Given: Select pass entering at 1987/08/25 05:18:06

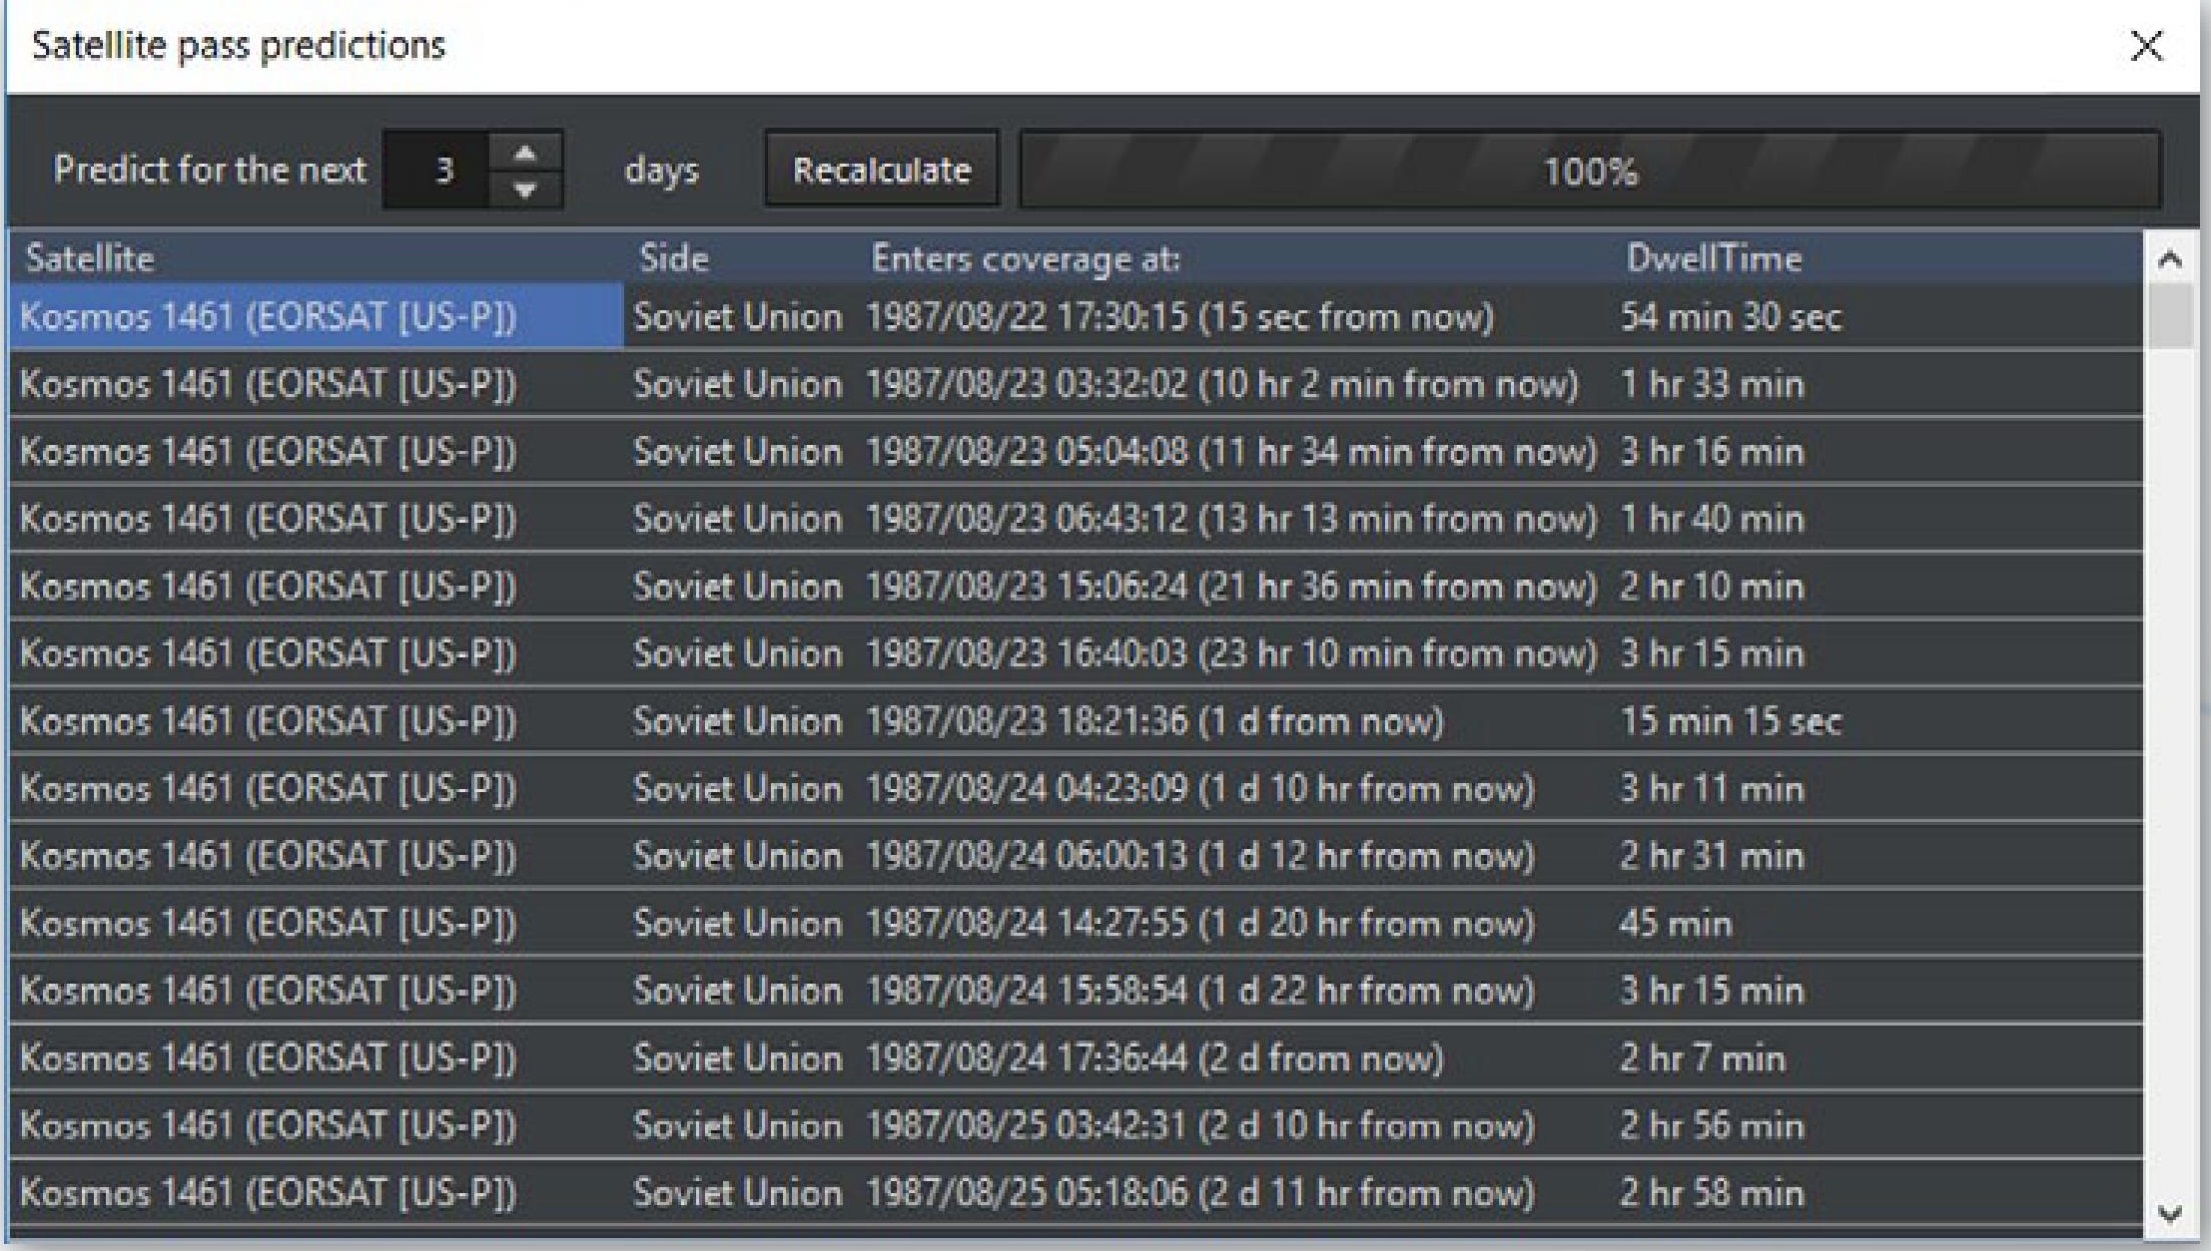Looking at the screenshot, I should (x=1199, y=1193).
